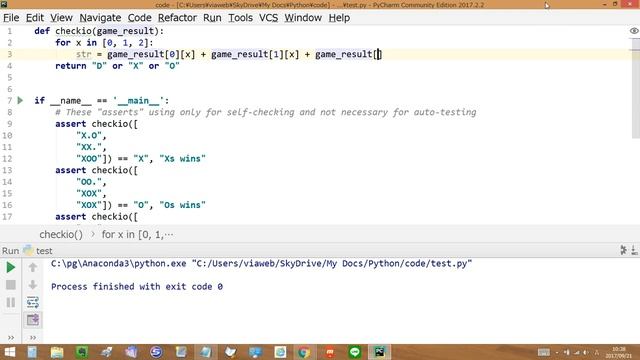Open the Window menu
Image resolution: width=640 pixels, height=360 pixels.
coord(303,18)
